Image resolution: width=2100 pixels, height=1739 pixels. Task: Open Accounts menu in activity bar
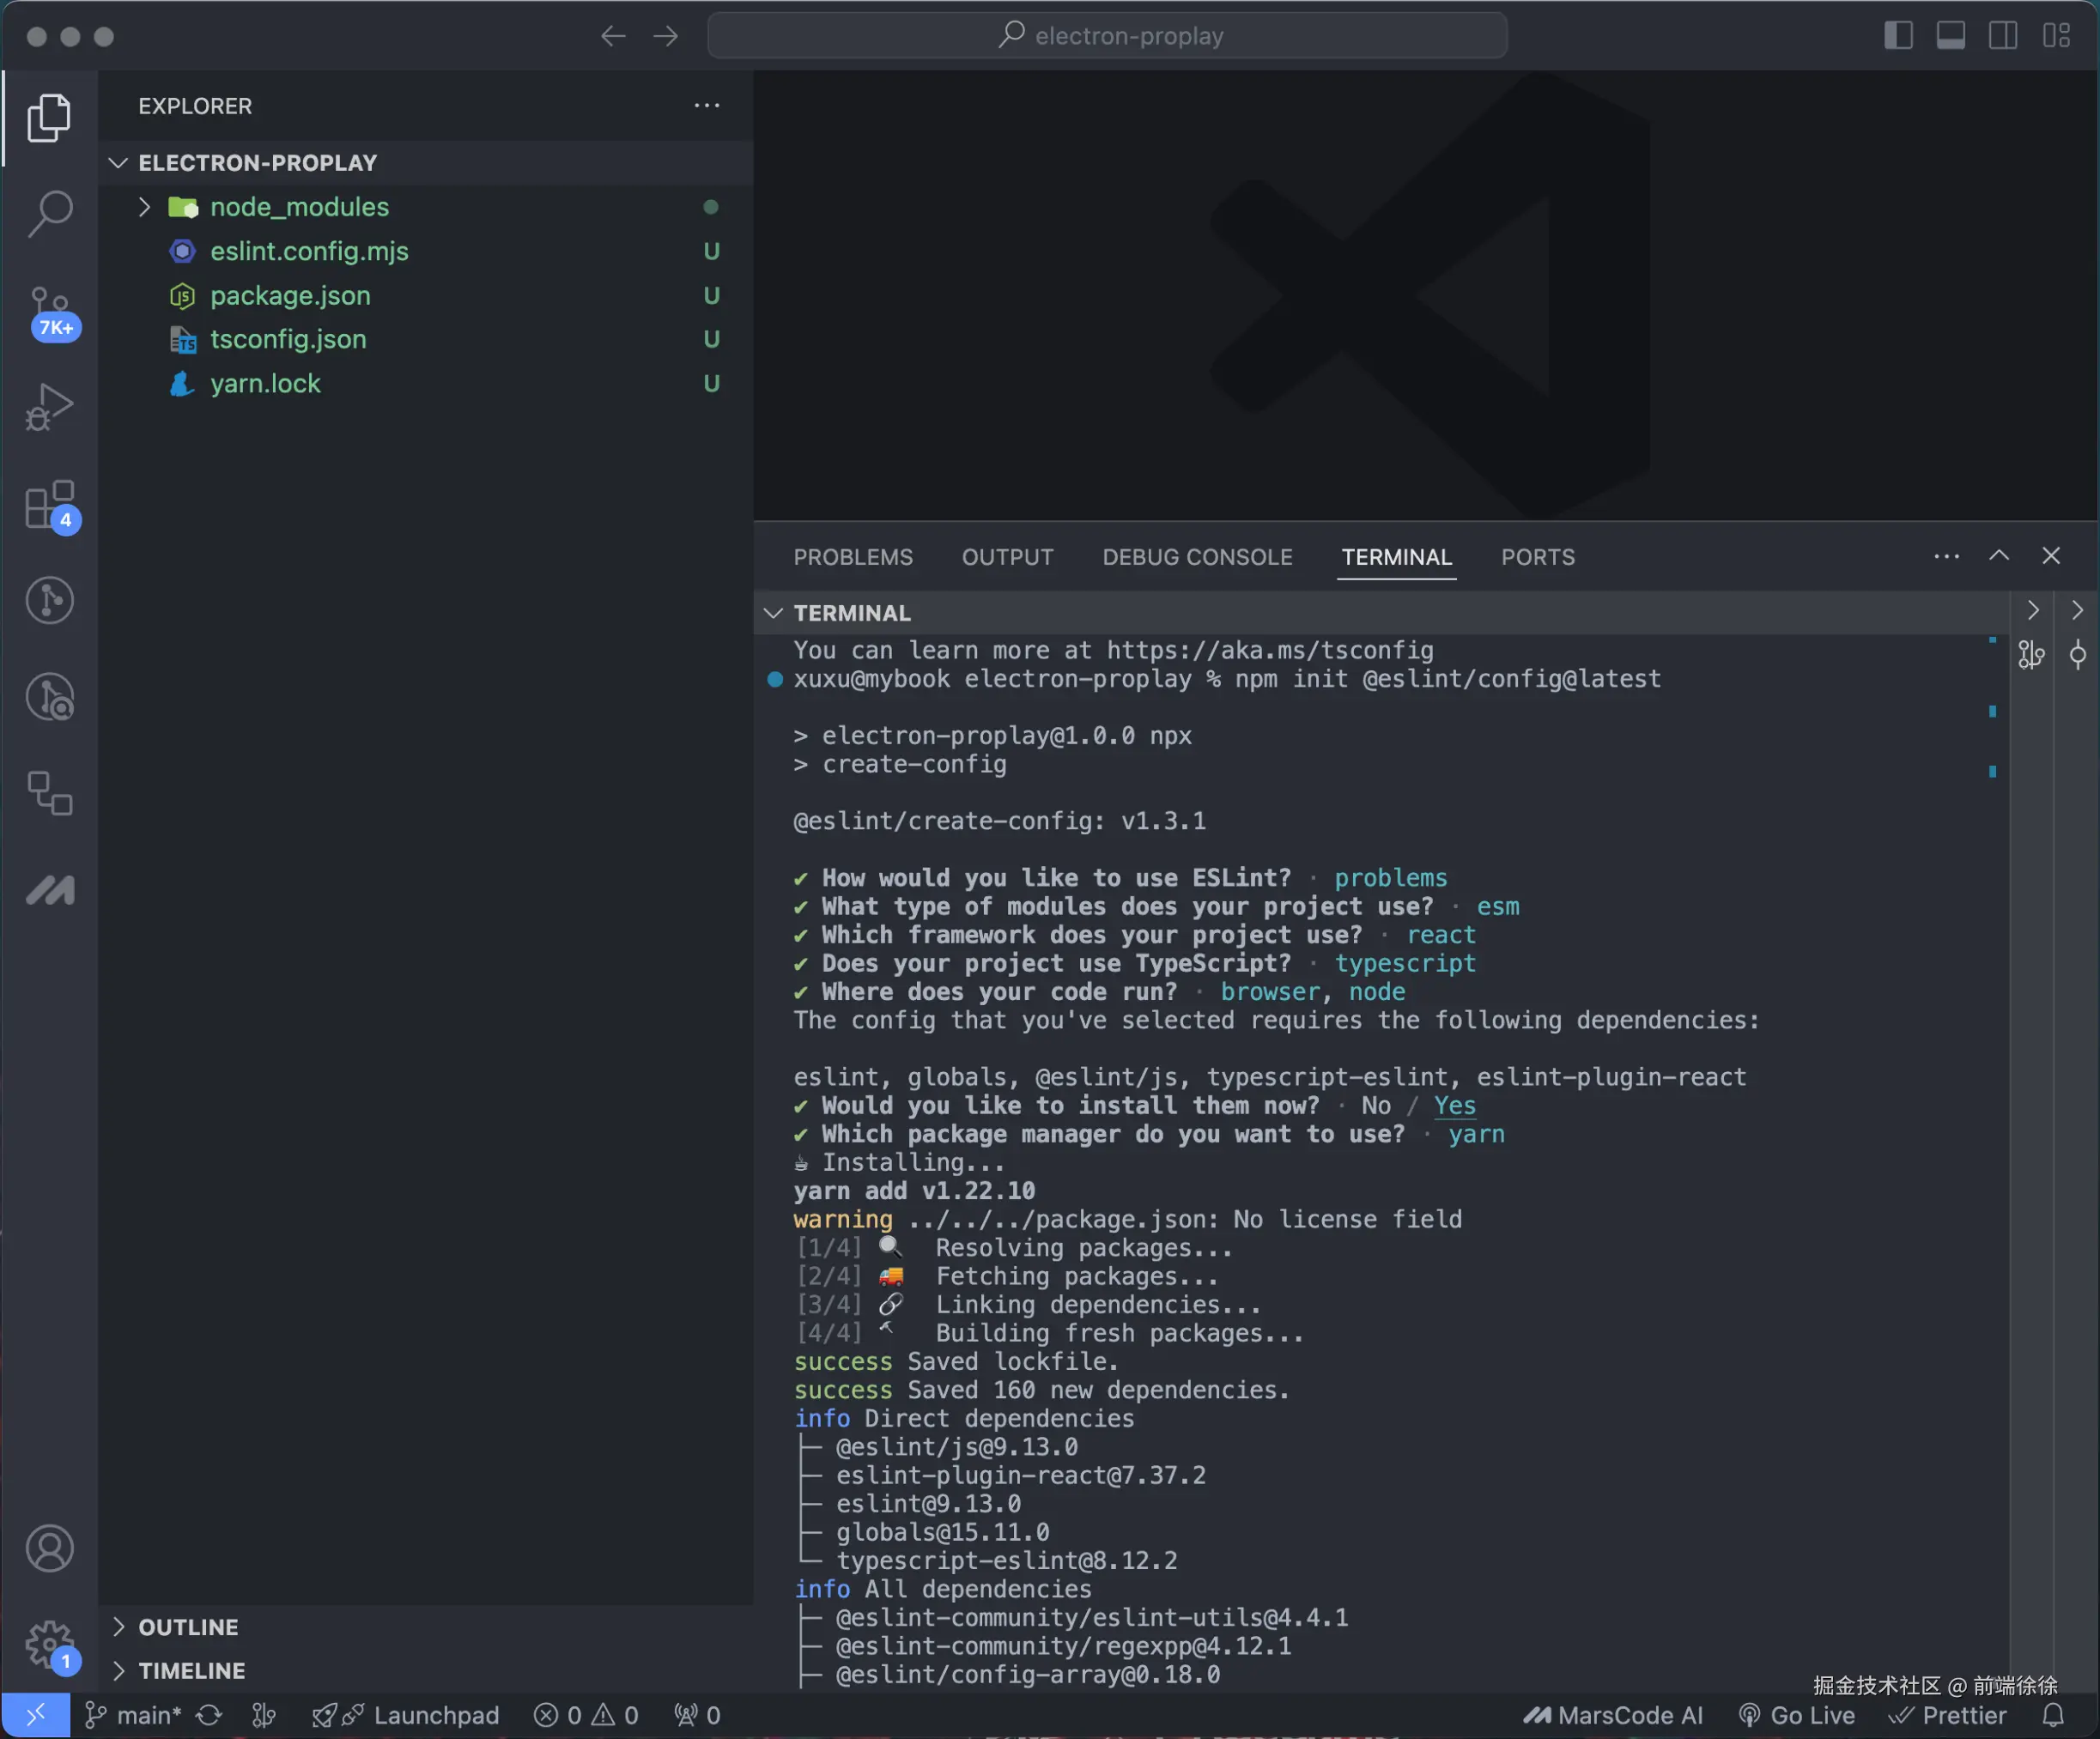point(49,1548)
